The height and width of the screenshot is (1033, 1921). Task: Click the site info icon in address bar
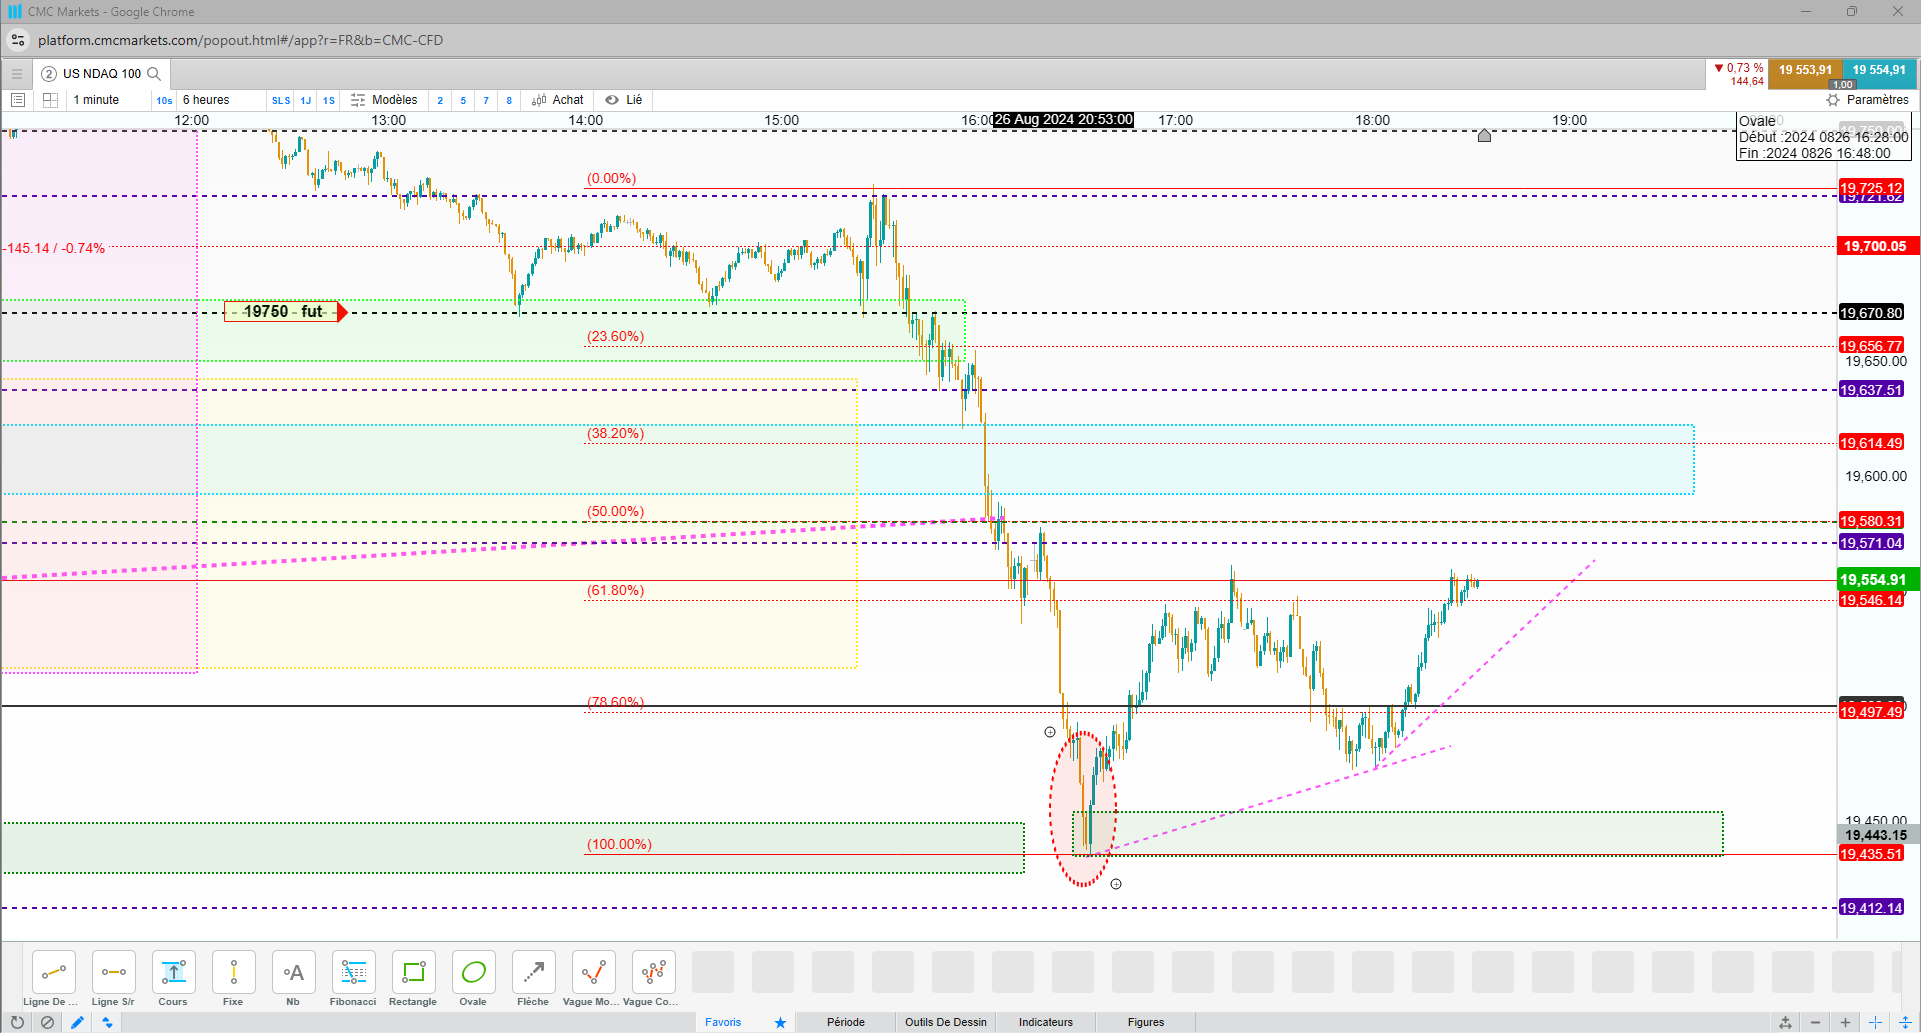(x=18, y=40)
